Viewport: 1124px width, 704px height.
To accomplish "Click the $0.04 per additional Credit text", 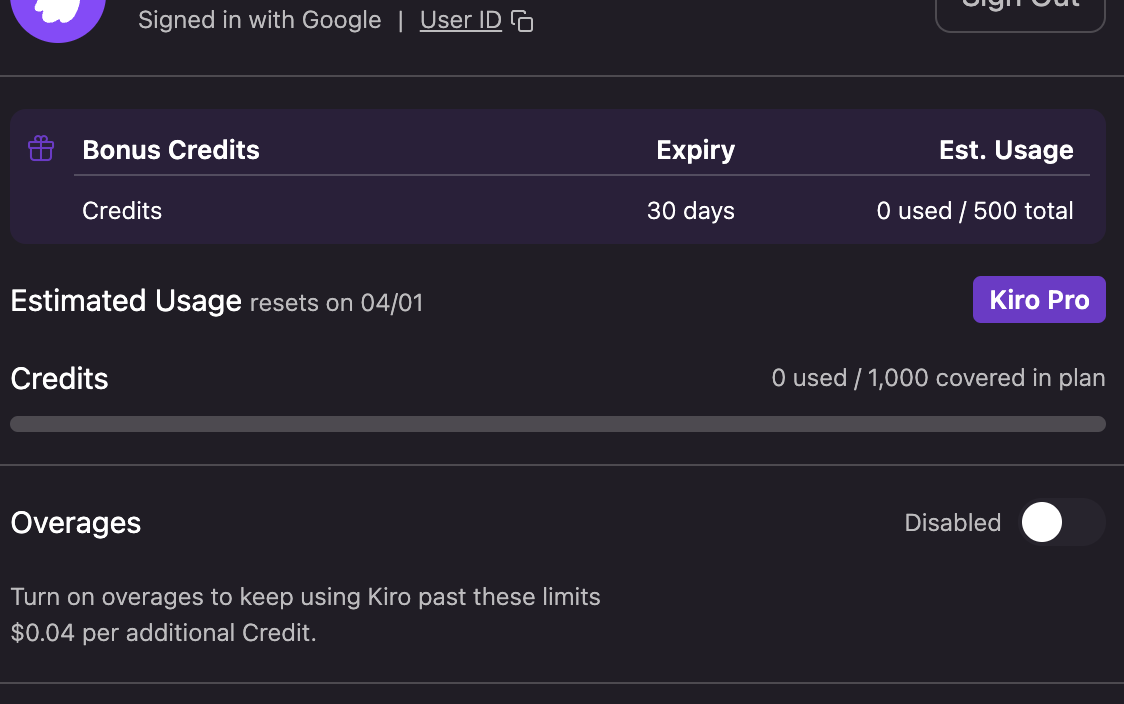I will [x=163, y=633].
